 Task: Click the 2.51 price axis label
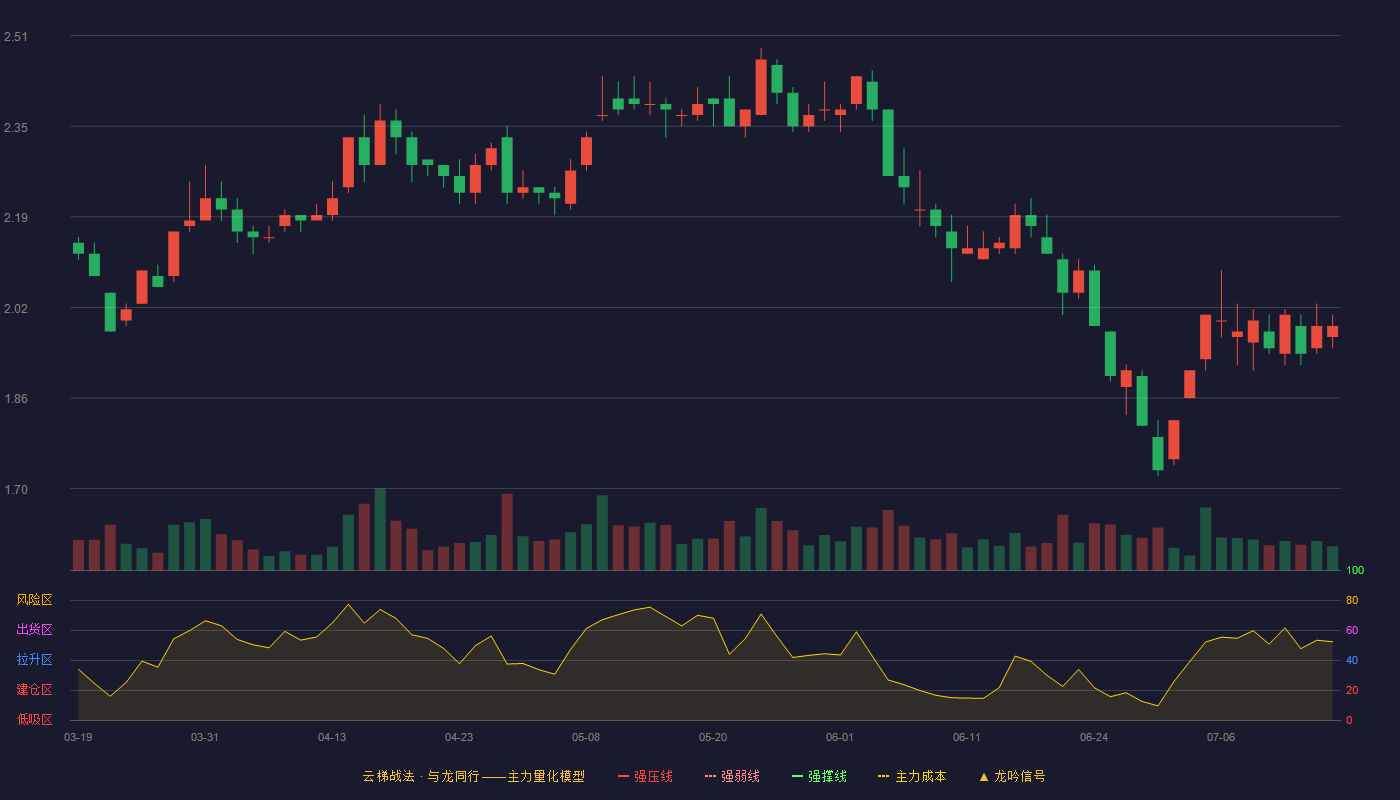(16, 37)
